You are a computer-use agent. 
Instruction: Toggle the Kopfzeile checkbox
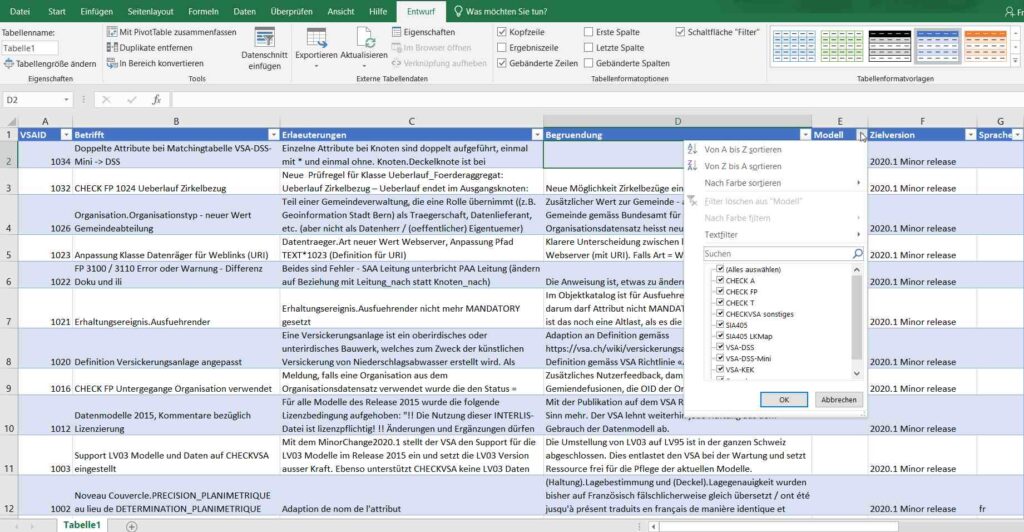point(502,32)
